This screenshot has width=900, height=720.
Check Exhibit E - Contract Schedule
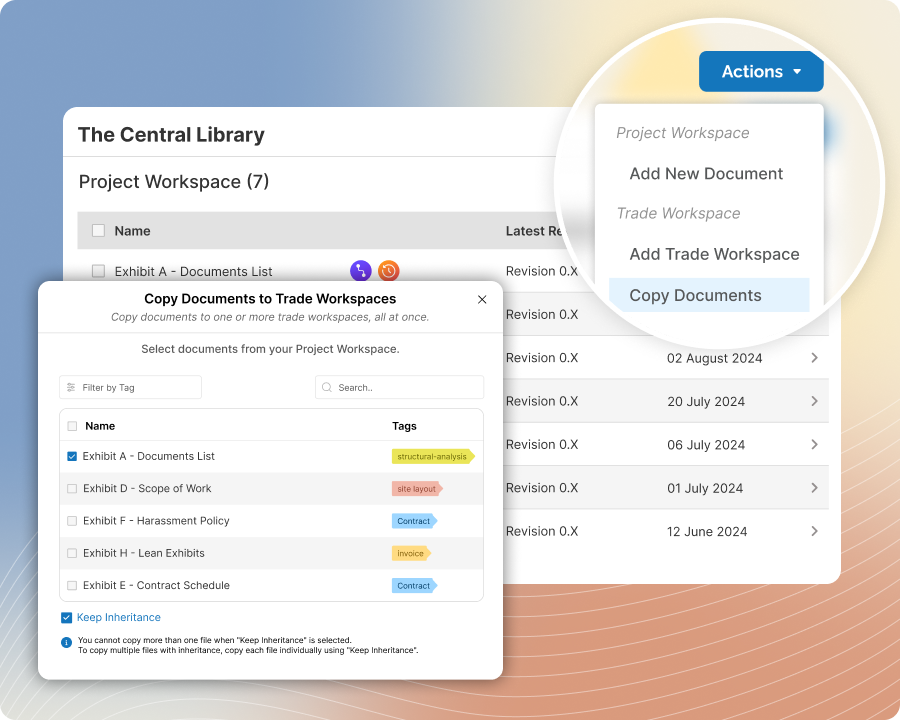click(x=72, y=586)
